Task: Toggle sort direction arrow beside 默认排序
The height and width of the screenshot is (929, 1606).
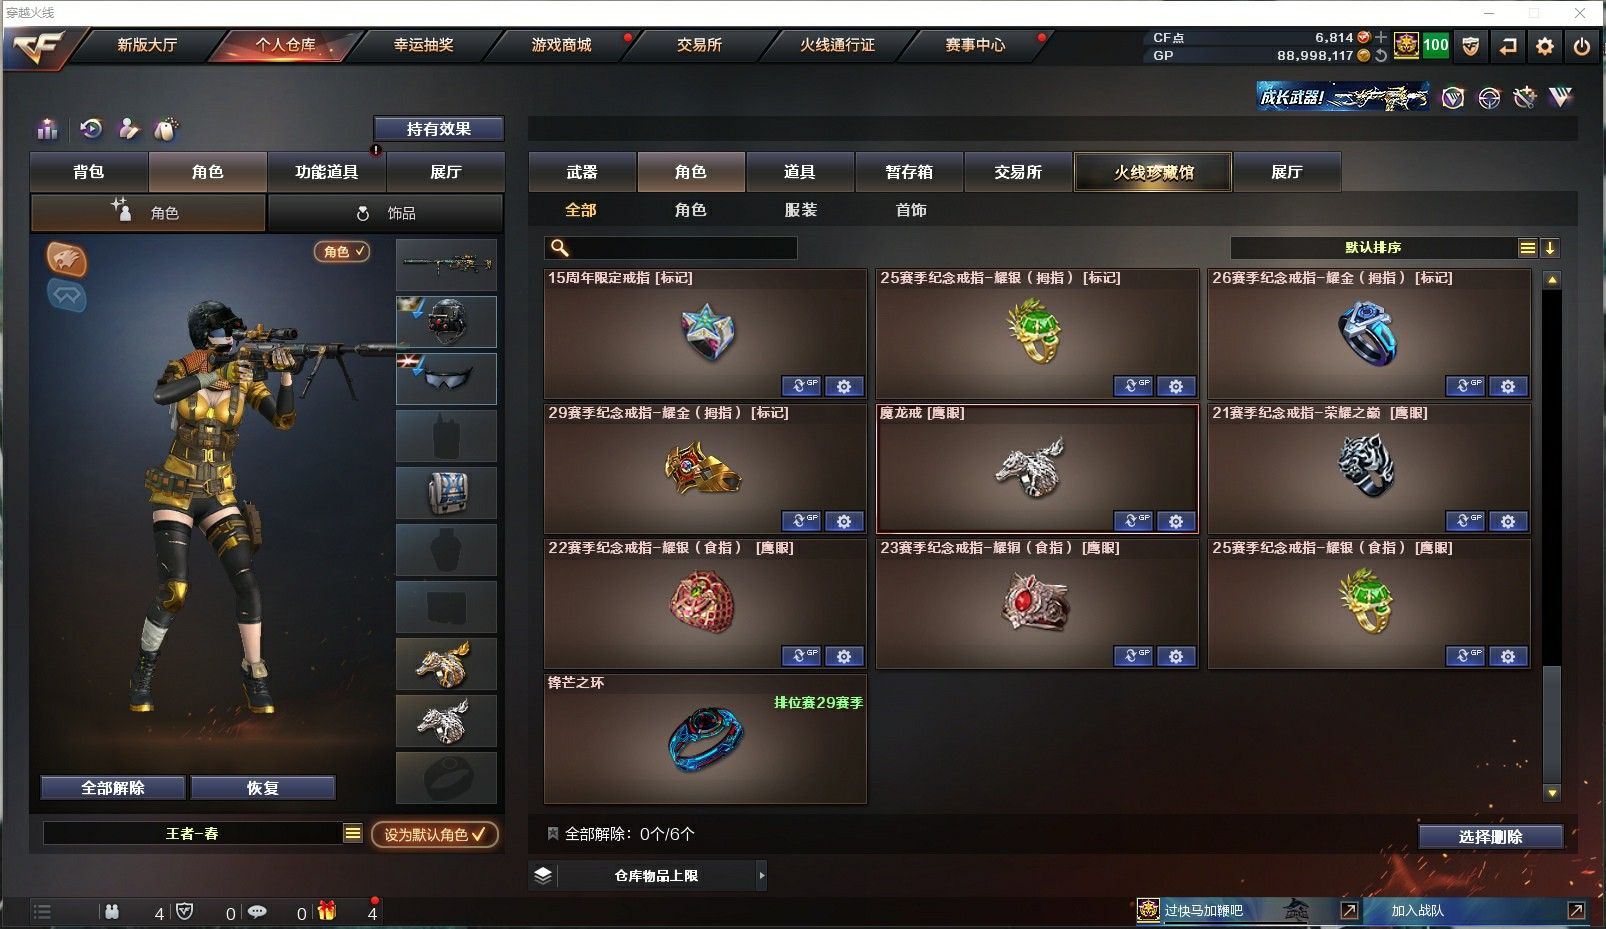Action: coord(1550,248)
